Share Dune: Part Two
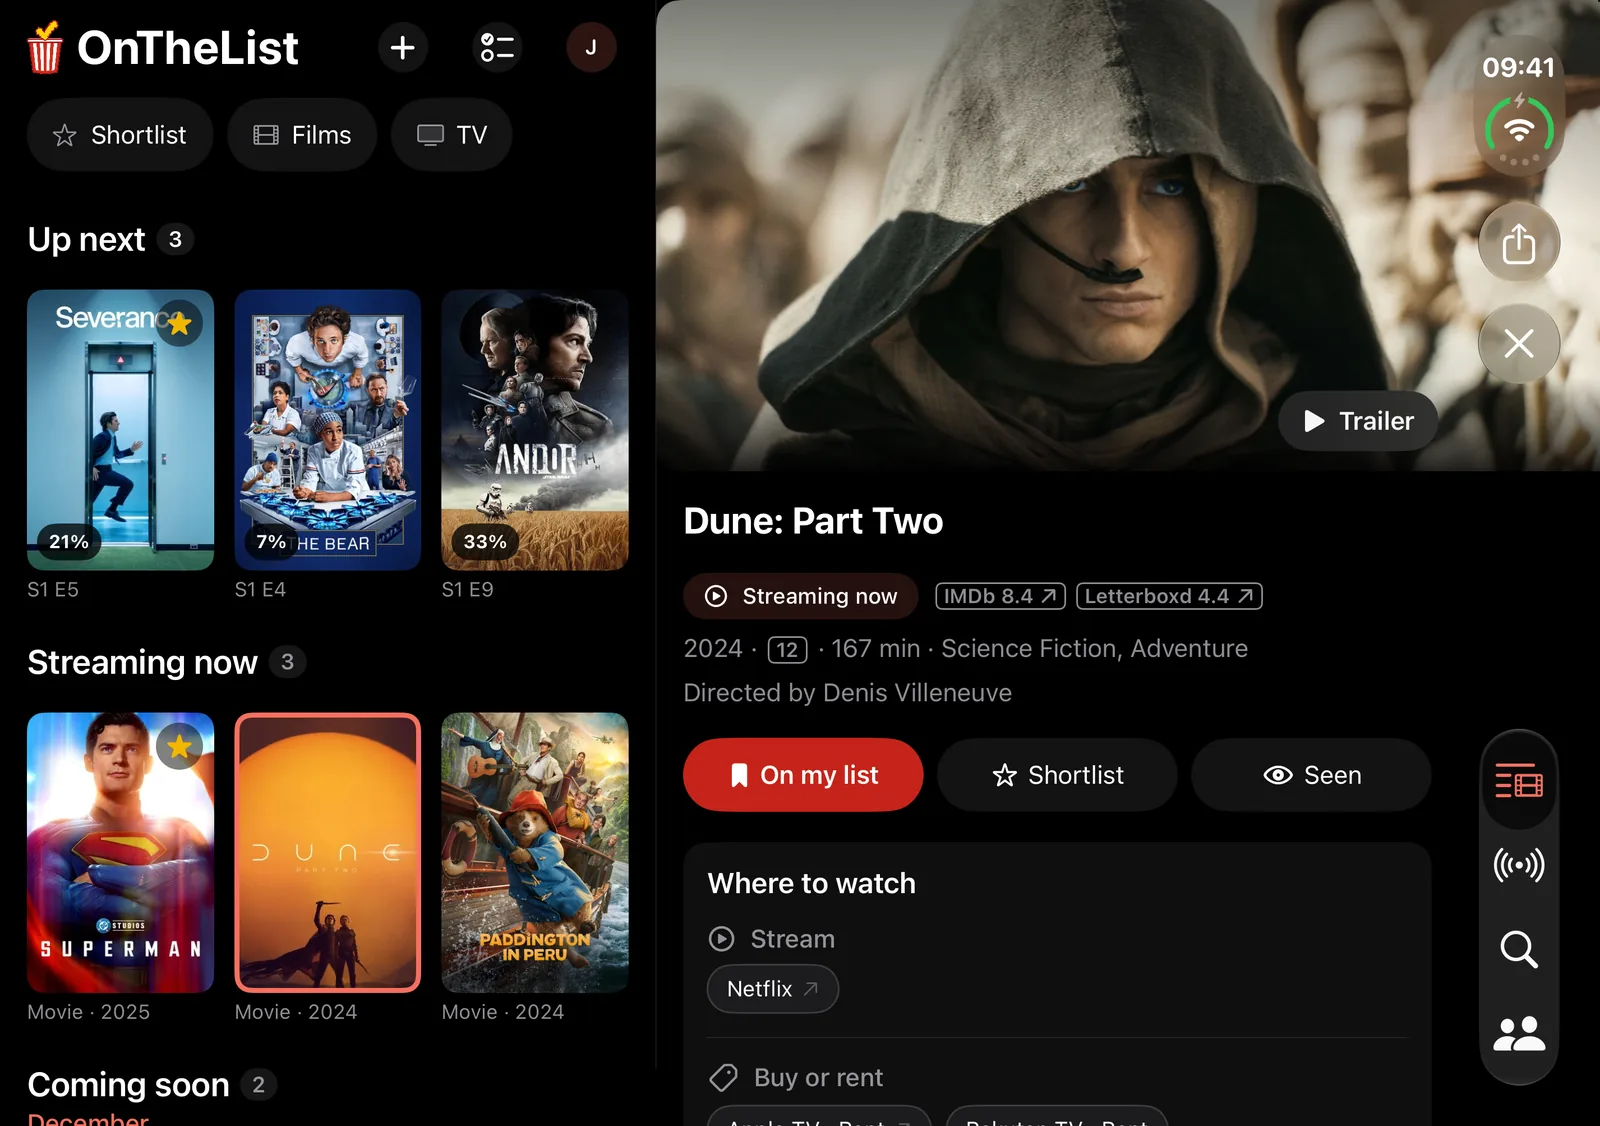 [x=1519, y=243]
